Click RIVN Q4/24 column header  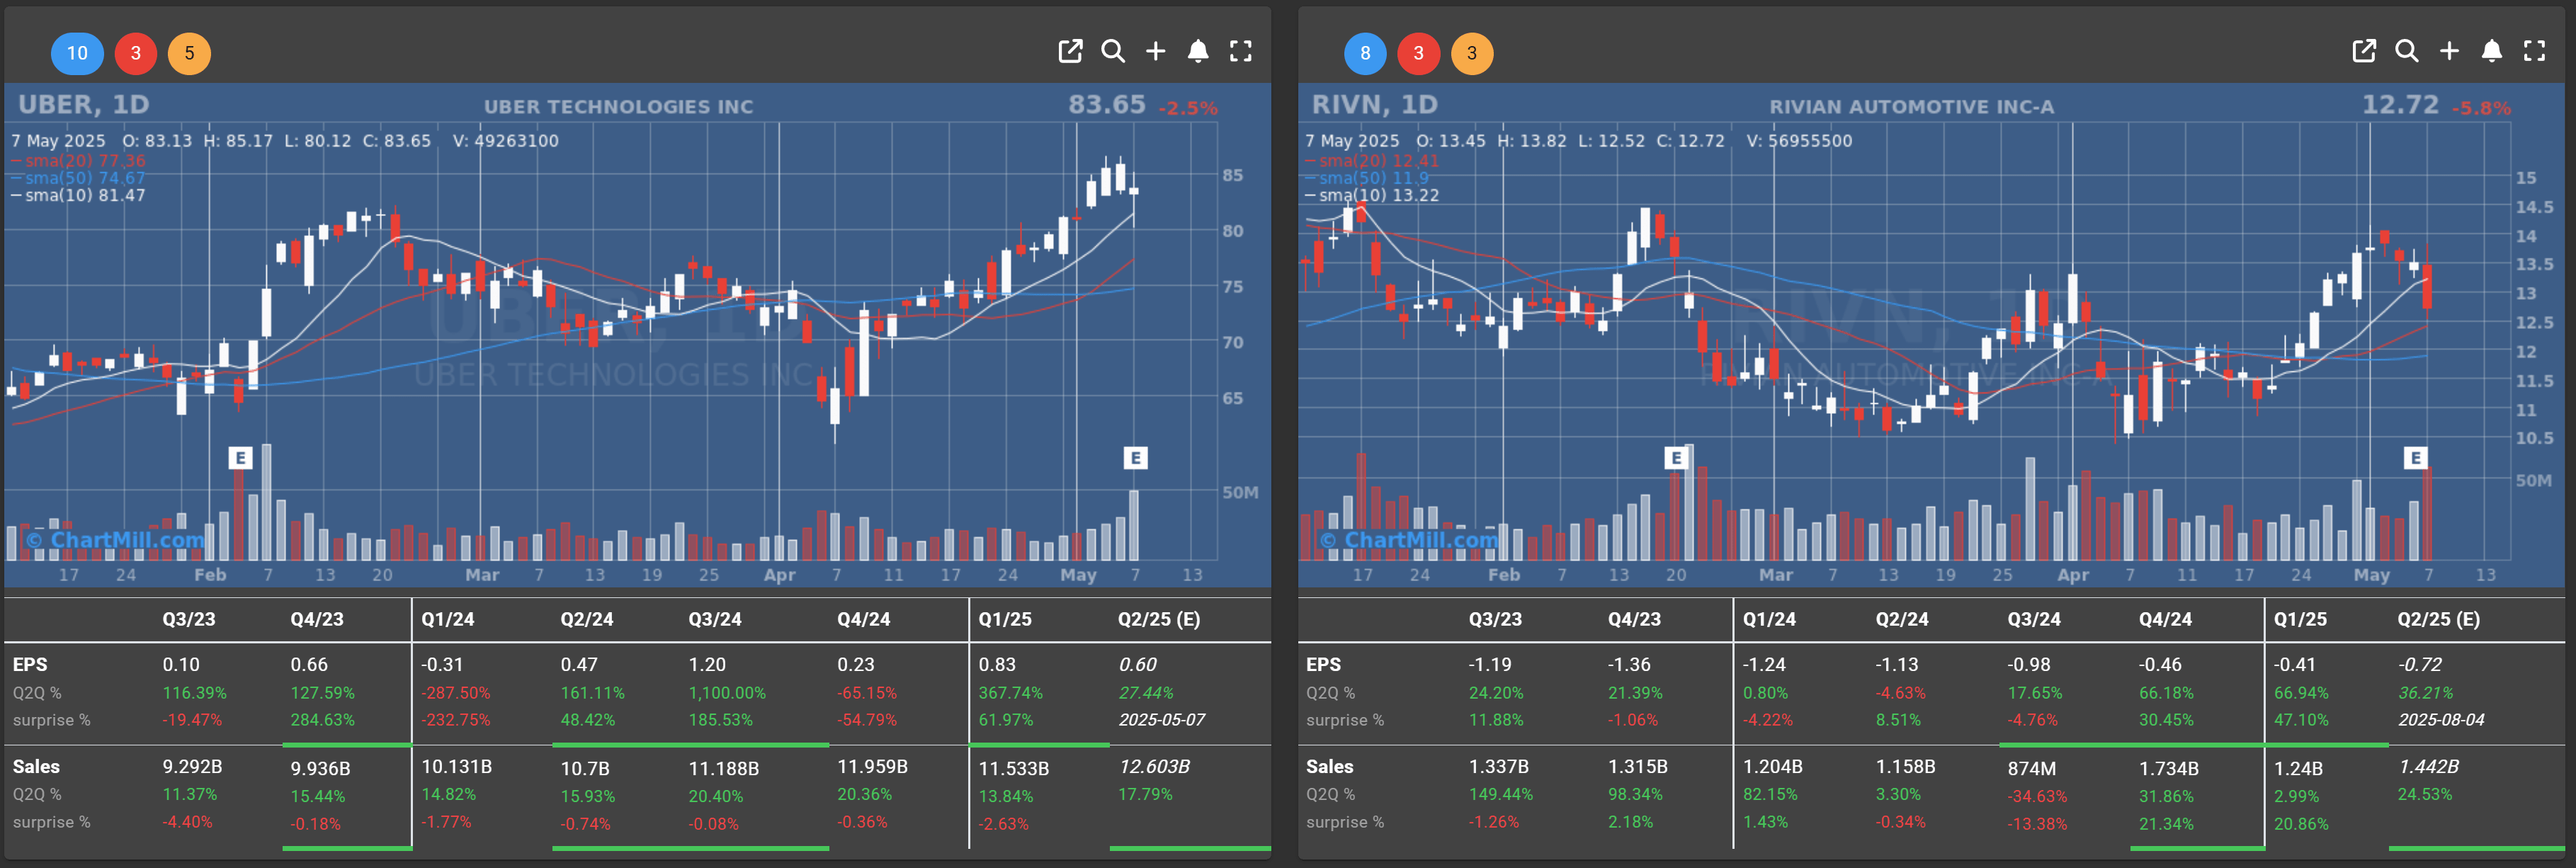coord(2165,619)
